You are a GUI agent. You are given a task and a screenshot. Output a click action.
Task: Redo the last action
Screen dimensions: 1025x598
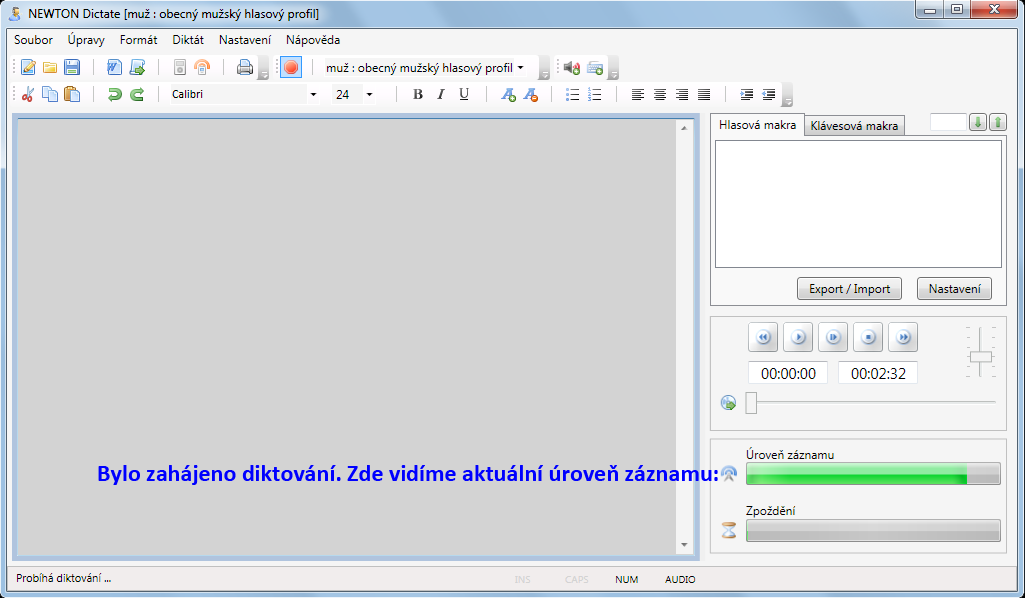[137, 94]
